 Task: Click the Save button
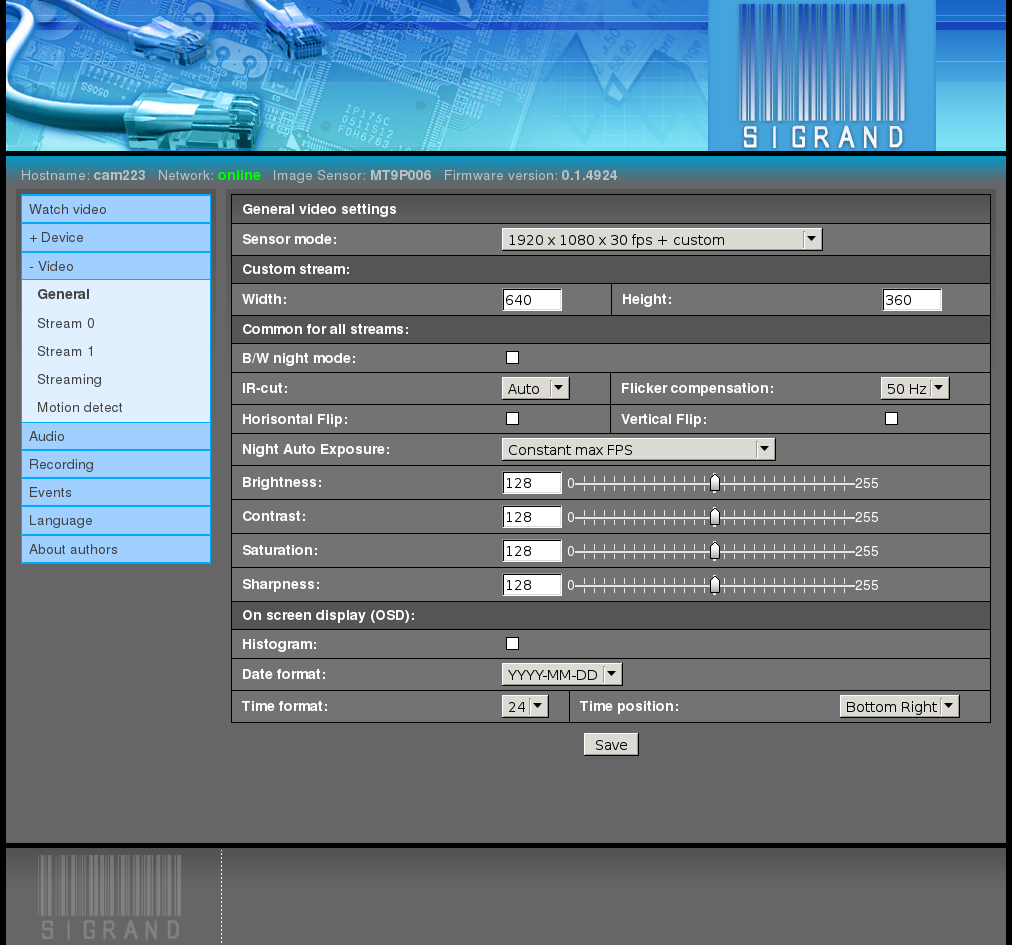coord(611,745)
